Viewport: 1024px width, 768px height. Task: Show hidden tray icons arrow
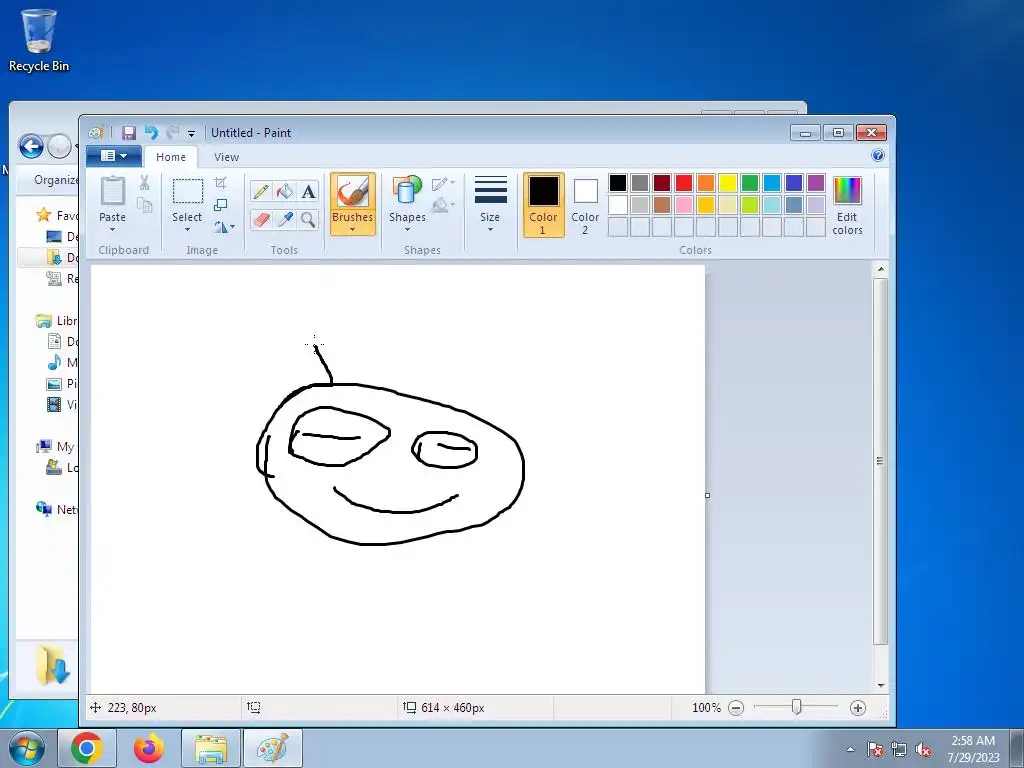click(x=850, y=750)
